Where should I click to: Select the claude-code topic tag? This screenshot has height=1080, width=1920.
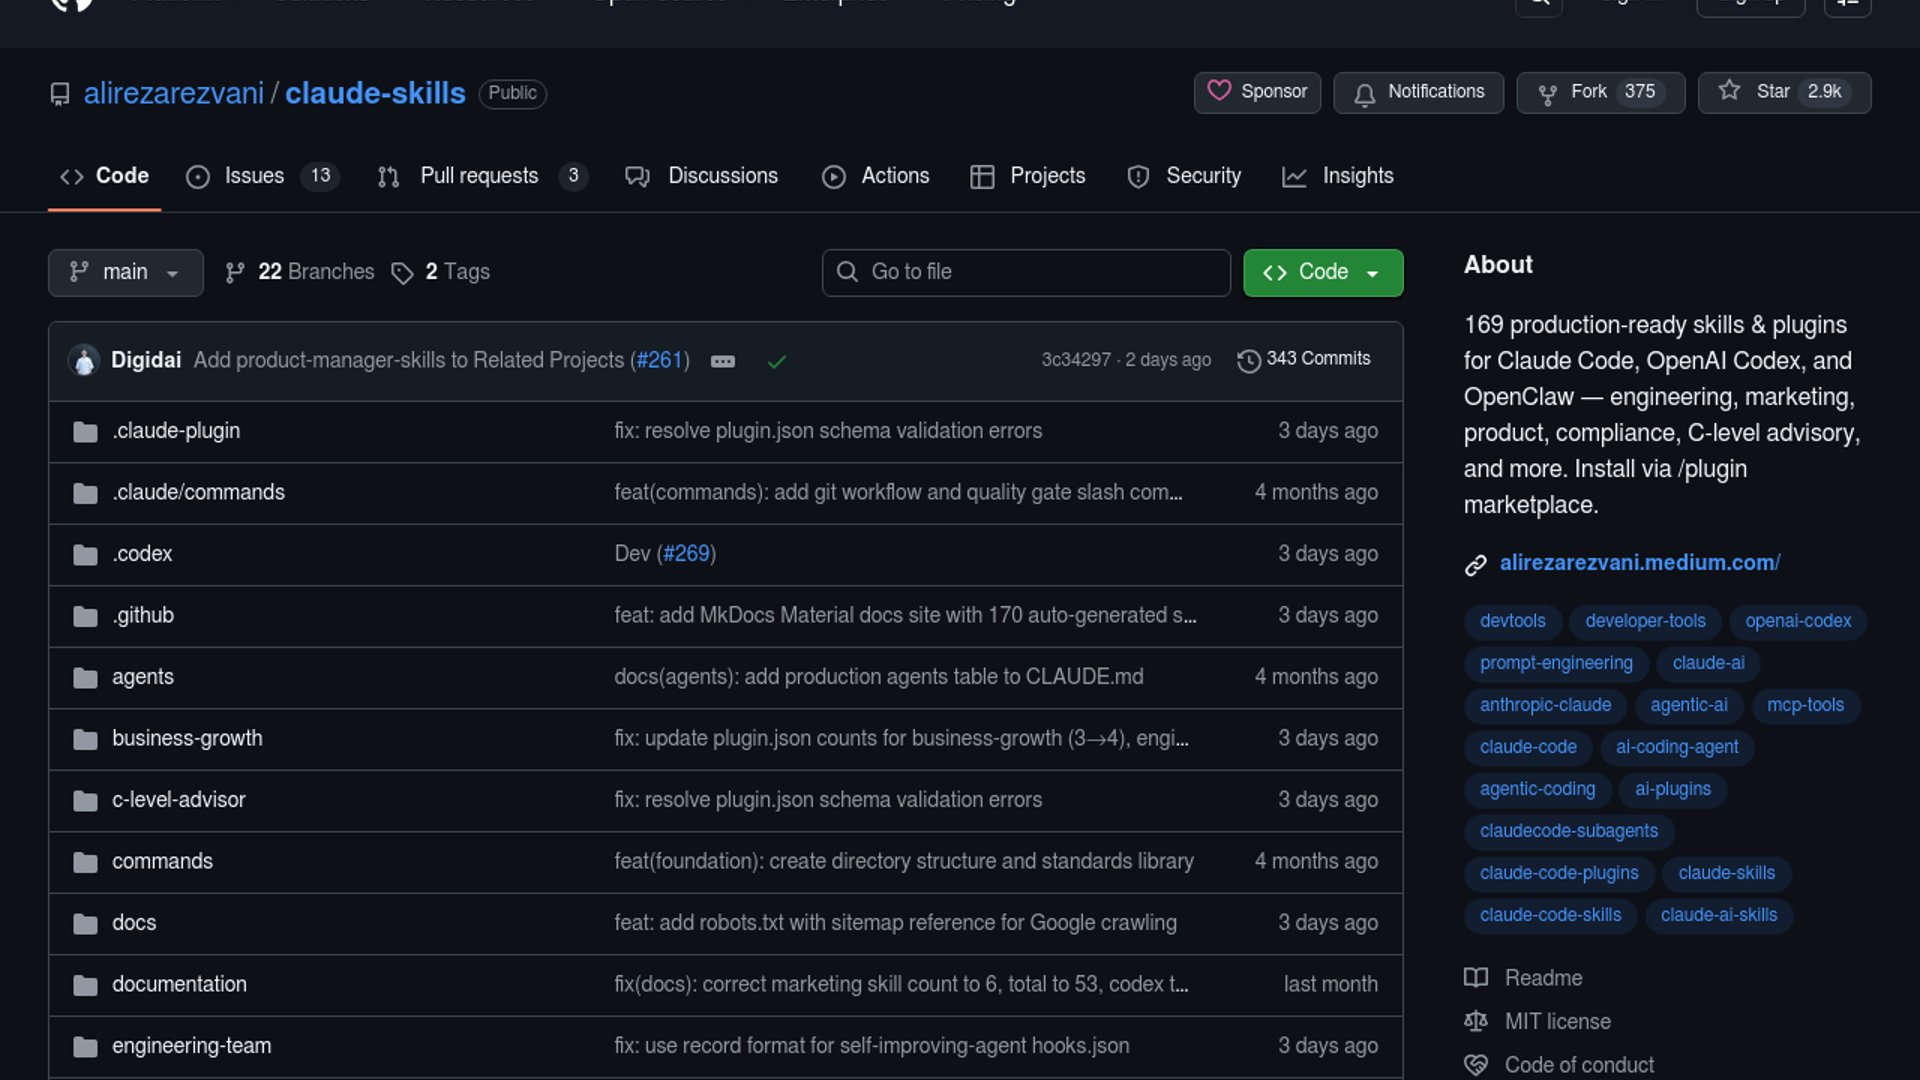(x=1528, y=747)
